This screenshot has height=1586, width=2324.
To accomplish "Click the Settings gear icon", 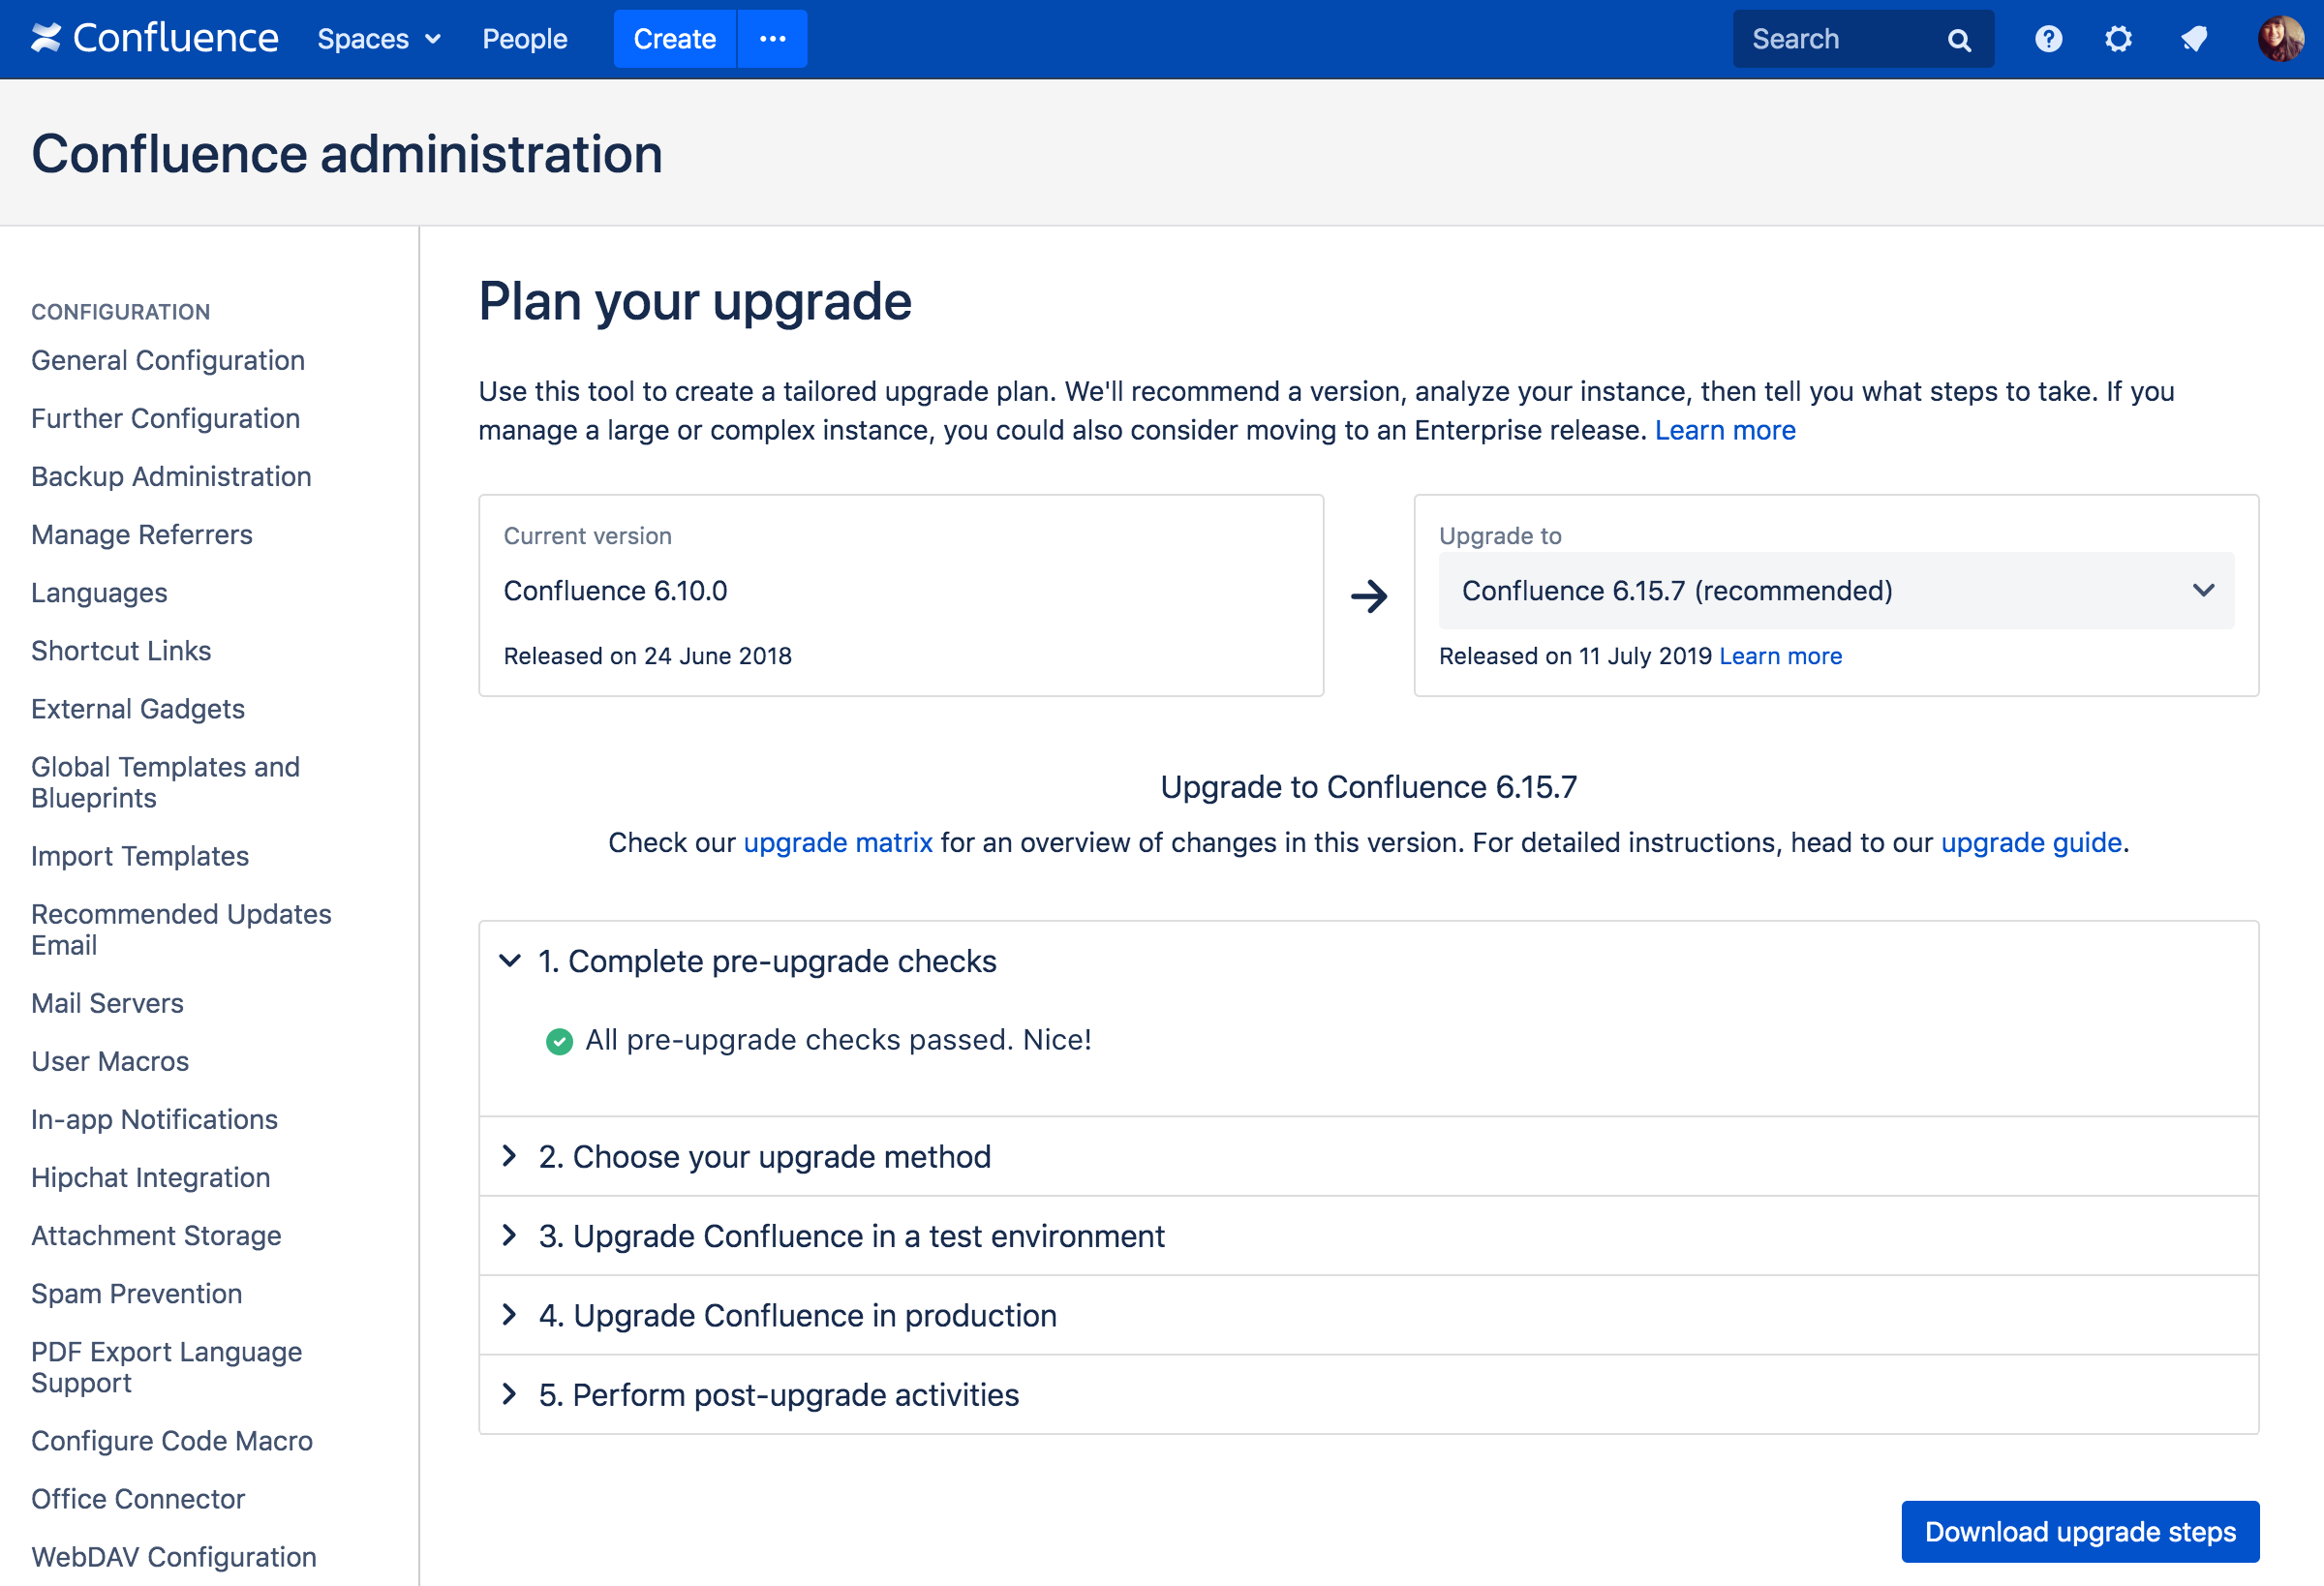I will pyautogui.click(x=2116, y=39).
